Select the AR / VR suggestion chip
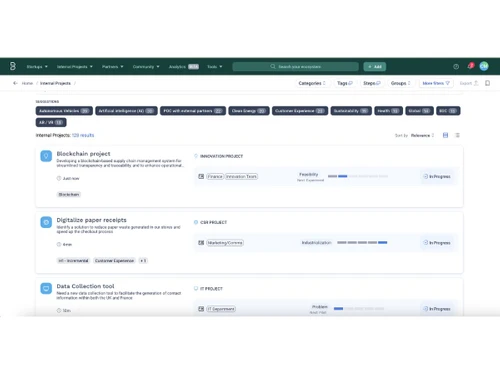500x375 pixels. (51, 122)
